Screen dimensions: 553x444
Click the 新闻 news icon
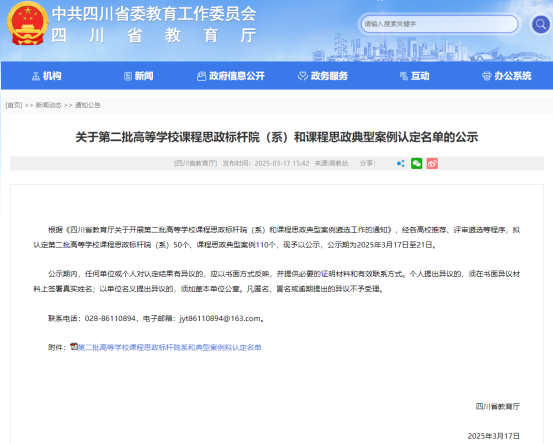click(x=128, y=76)
